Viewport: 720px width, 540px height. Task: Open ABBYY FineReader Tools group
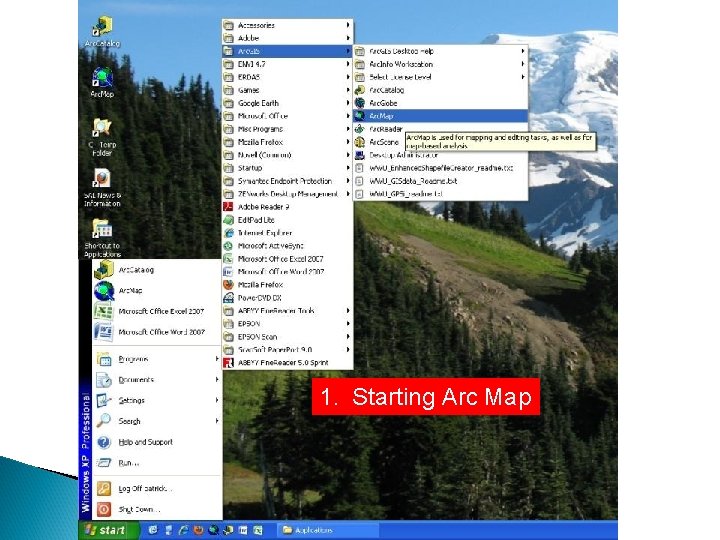pos(287,311)
